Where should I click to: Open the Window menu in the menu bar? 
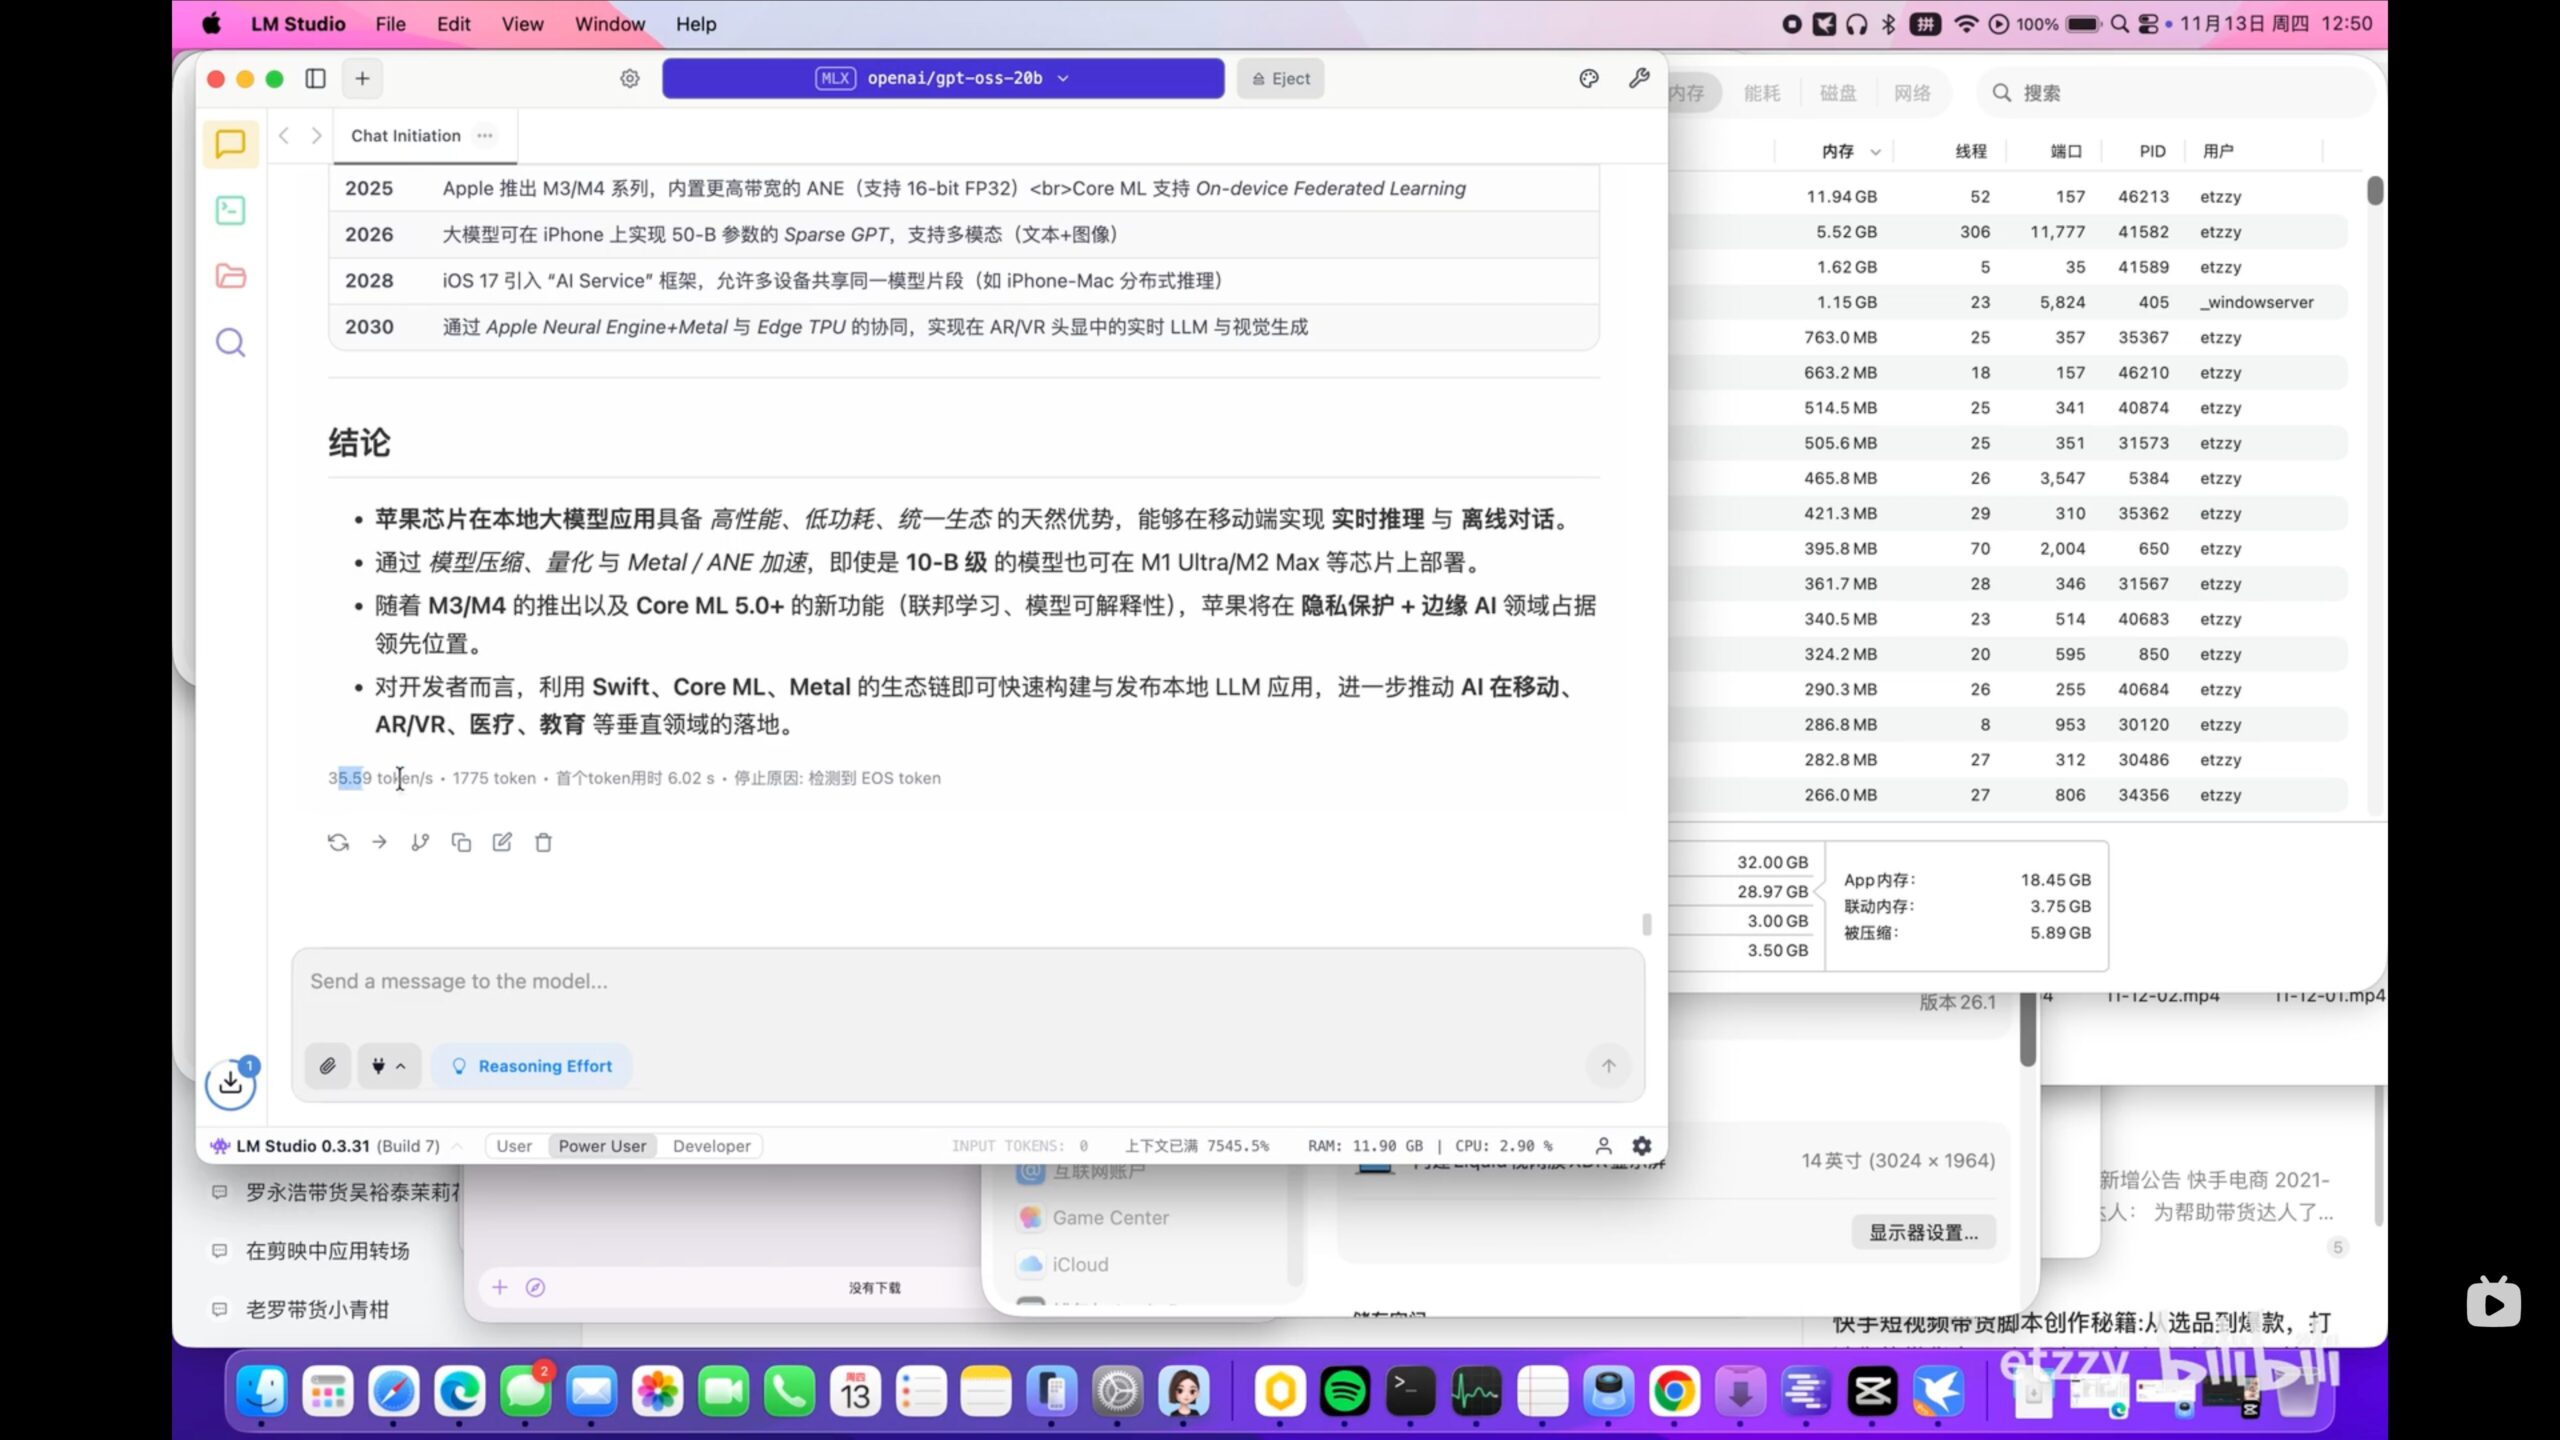(x=608, y=23)
